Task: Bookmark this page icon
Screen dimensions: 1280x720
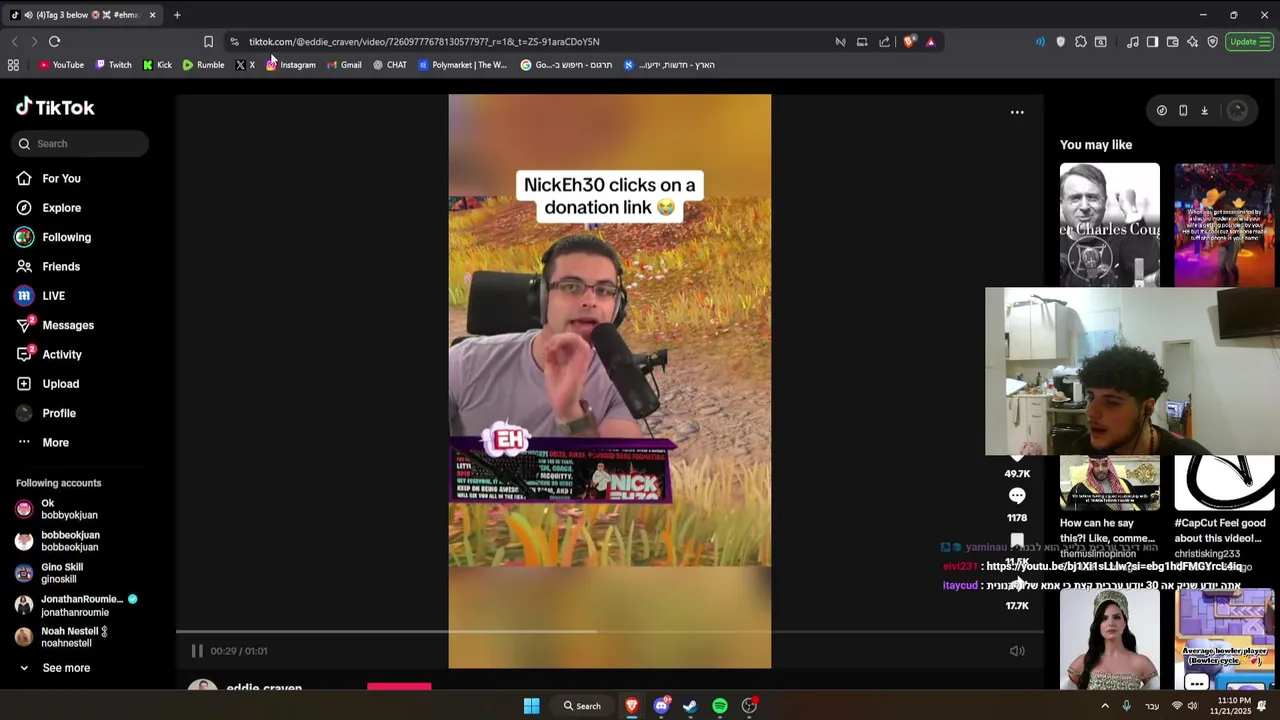Action: tap(208, 42)
